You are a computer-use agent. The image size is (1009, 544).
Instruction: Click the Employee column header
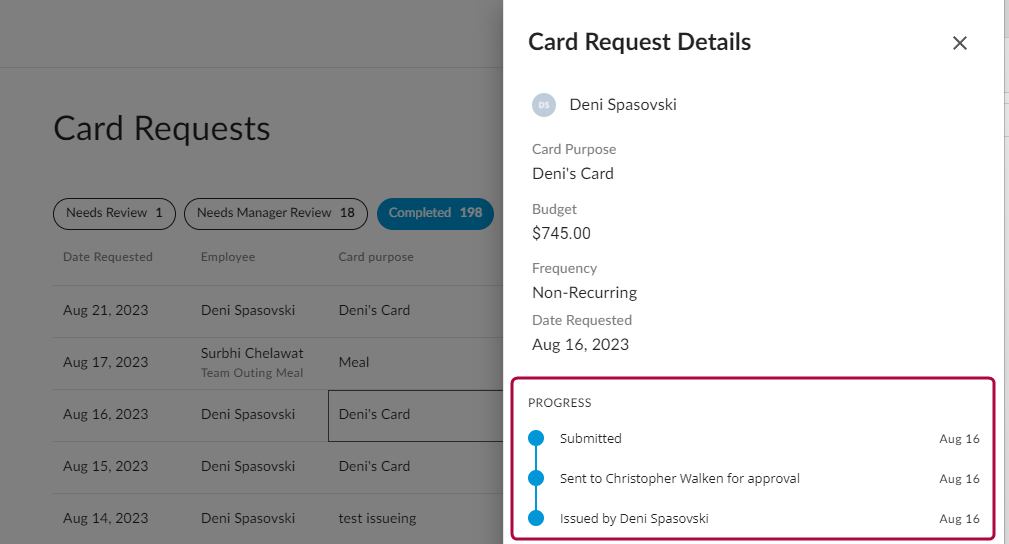[228, 257]
